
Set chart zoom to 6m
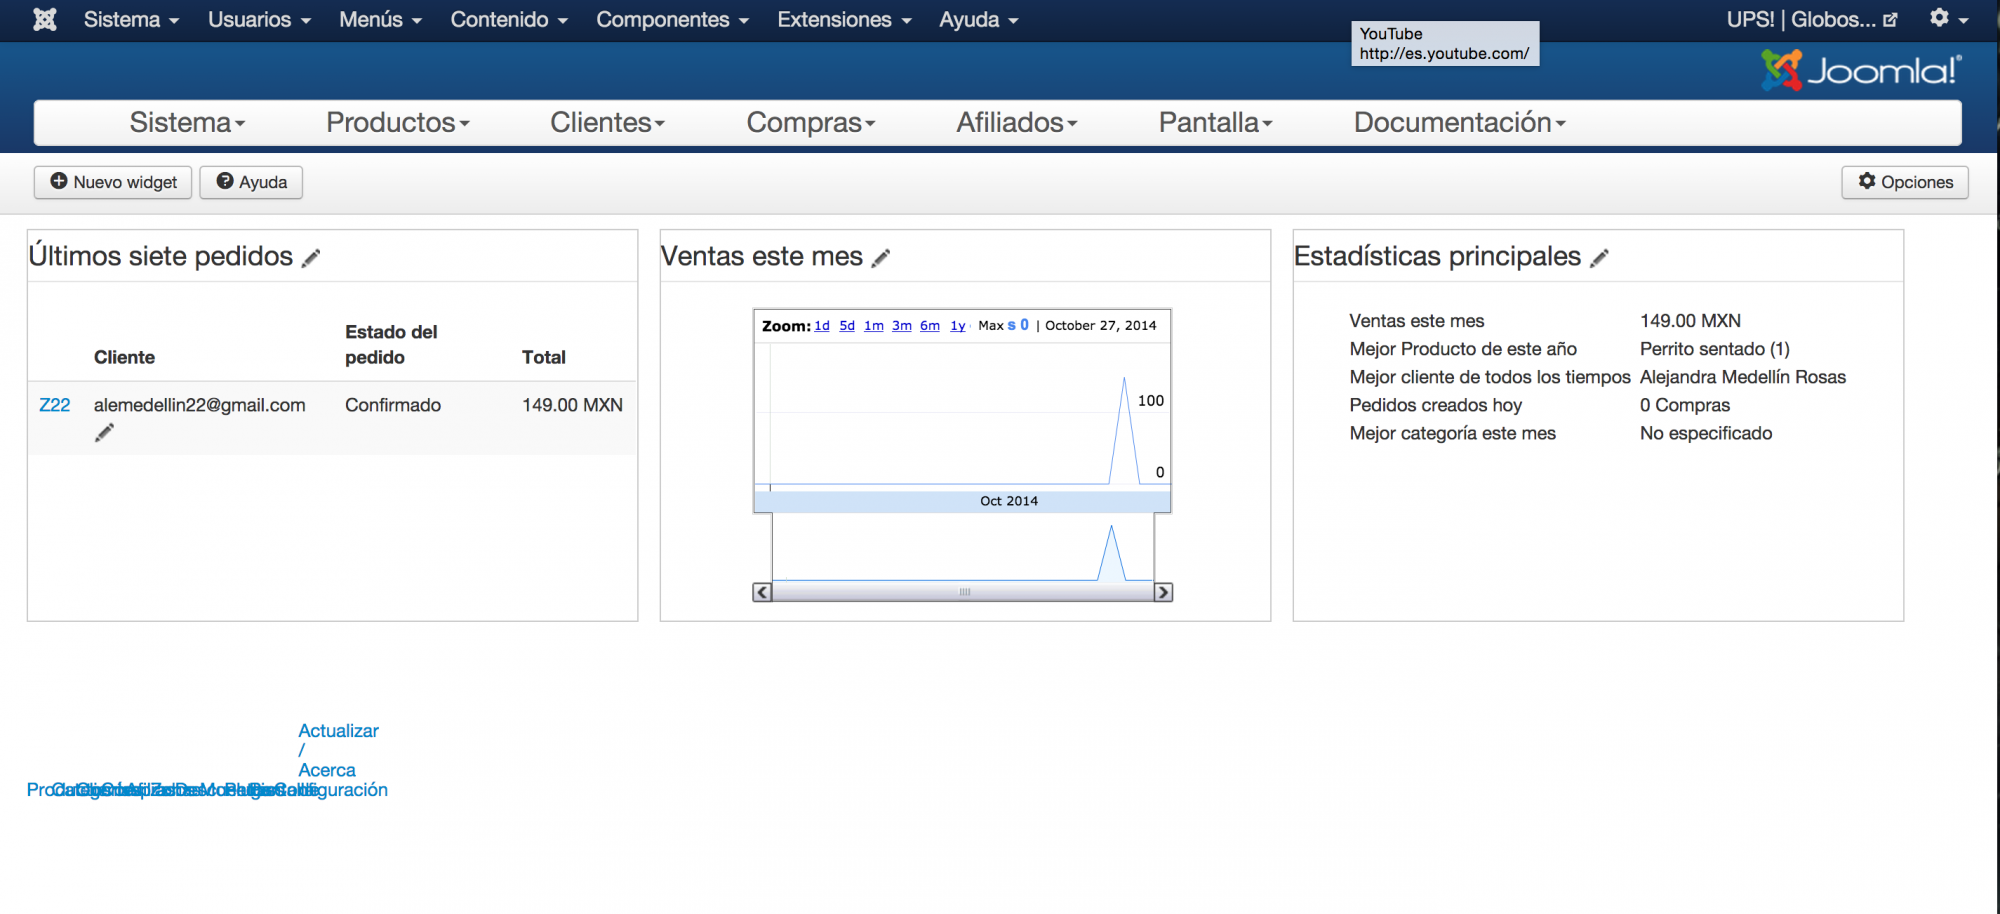(x=930, y=326)
